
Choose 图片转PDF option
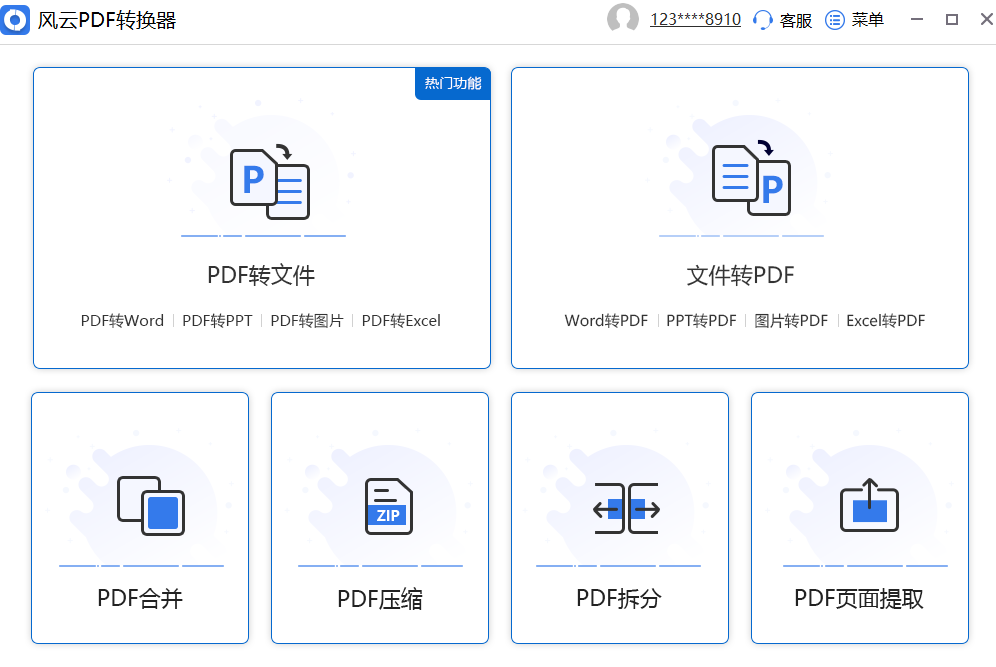791,321
